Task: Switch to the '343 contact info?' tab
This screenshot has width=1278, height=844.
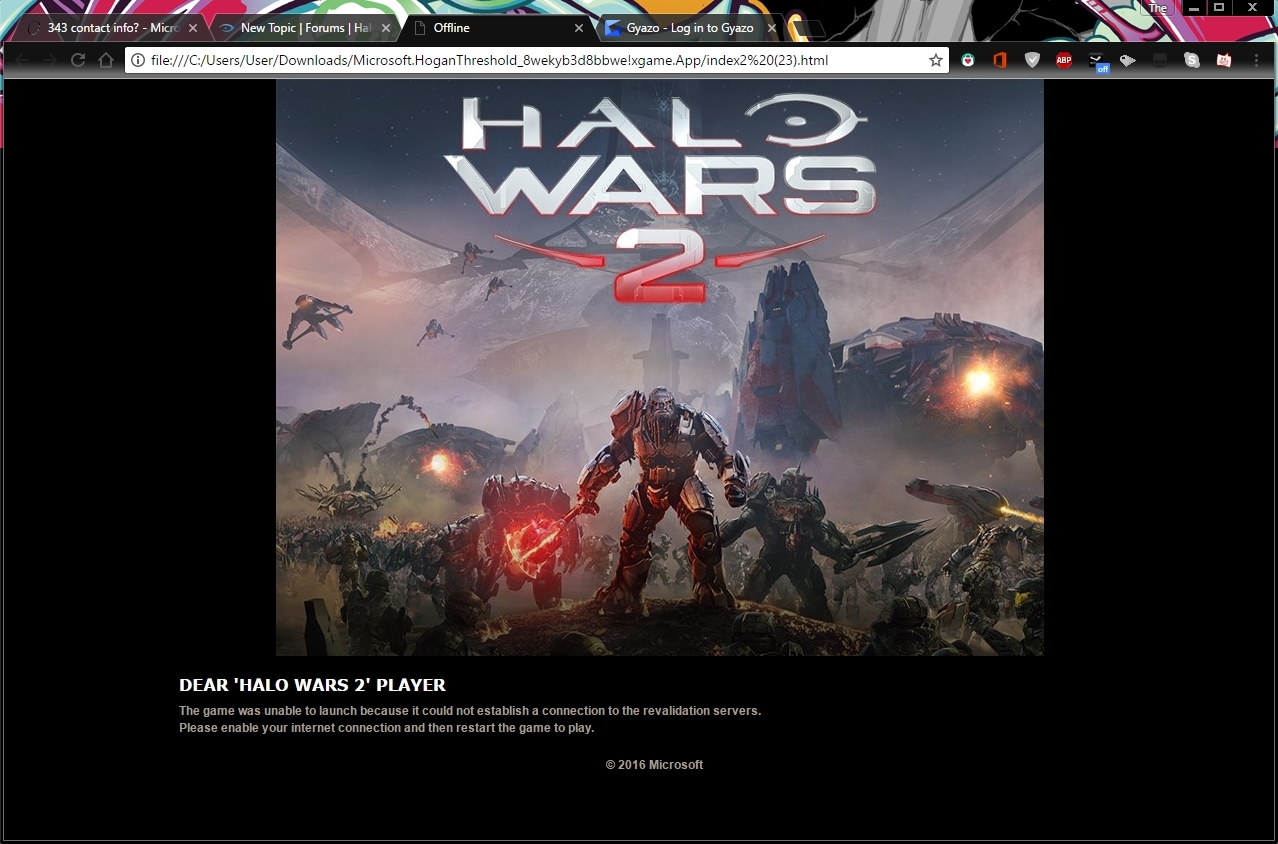Action: click(x=112, y=28)
